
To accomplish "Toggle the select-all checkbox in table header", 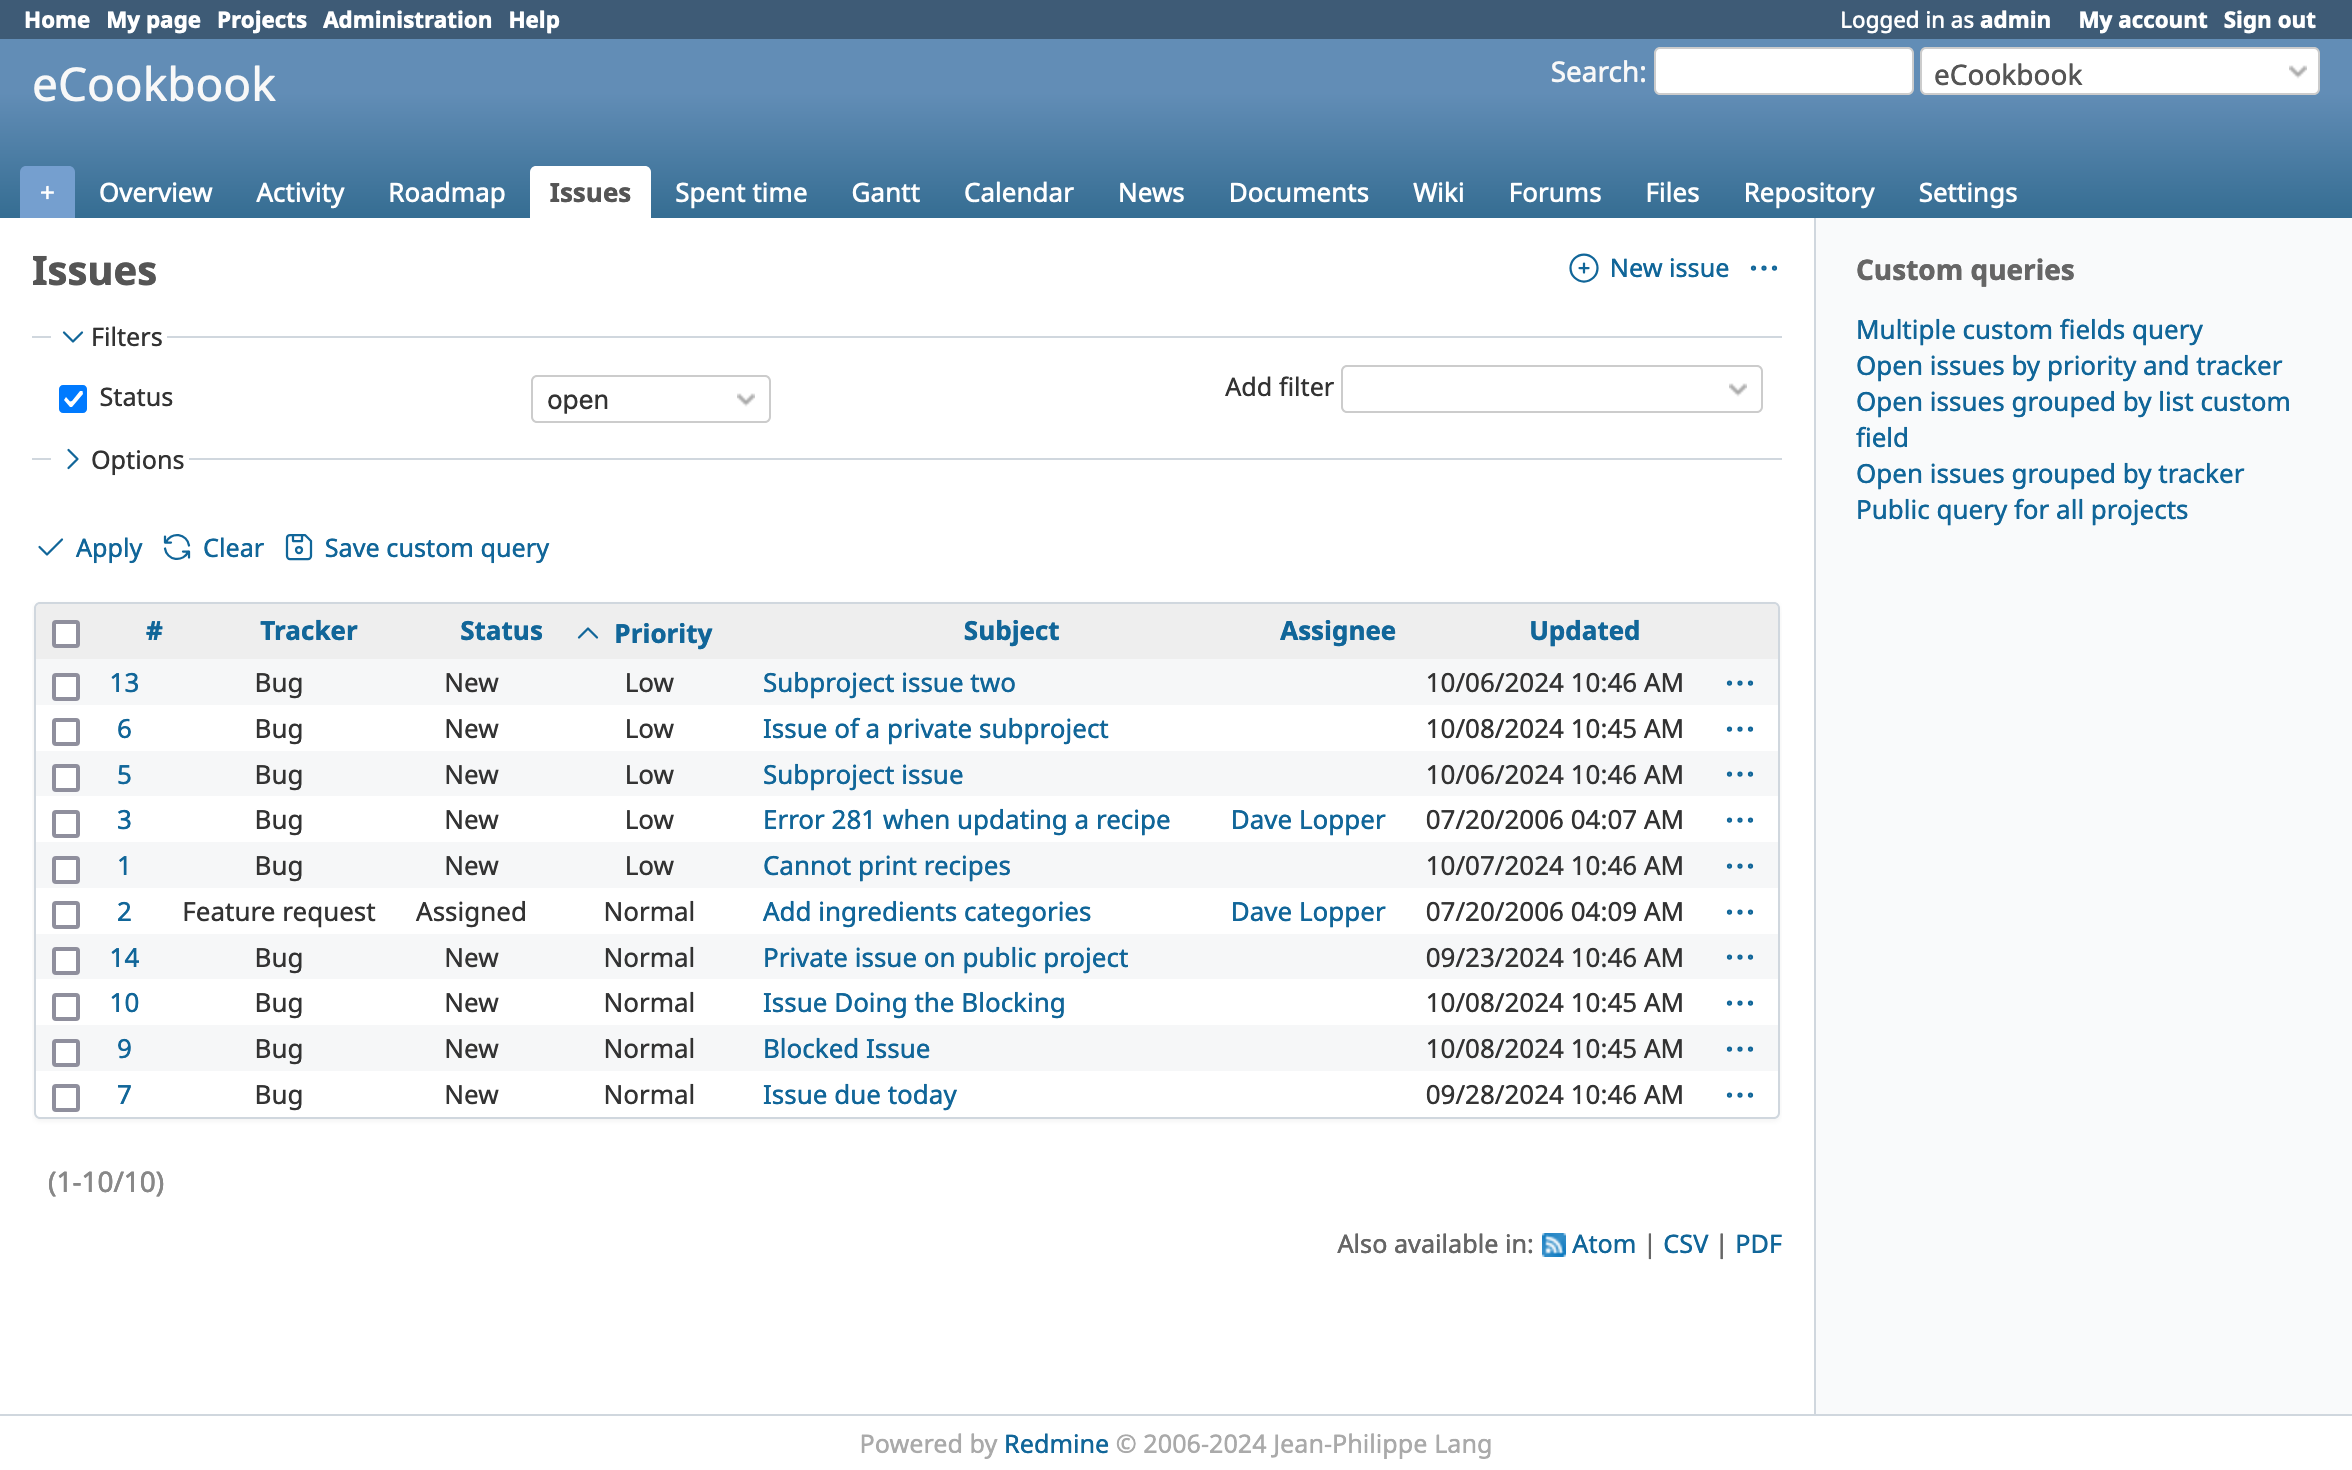I will (66, 633).
